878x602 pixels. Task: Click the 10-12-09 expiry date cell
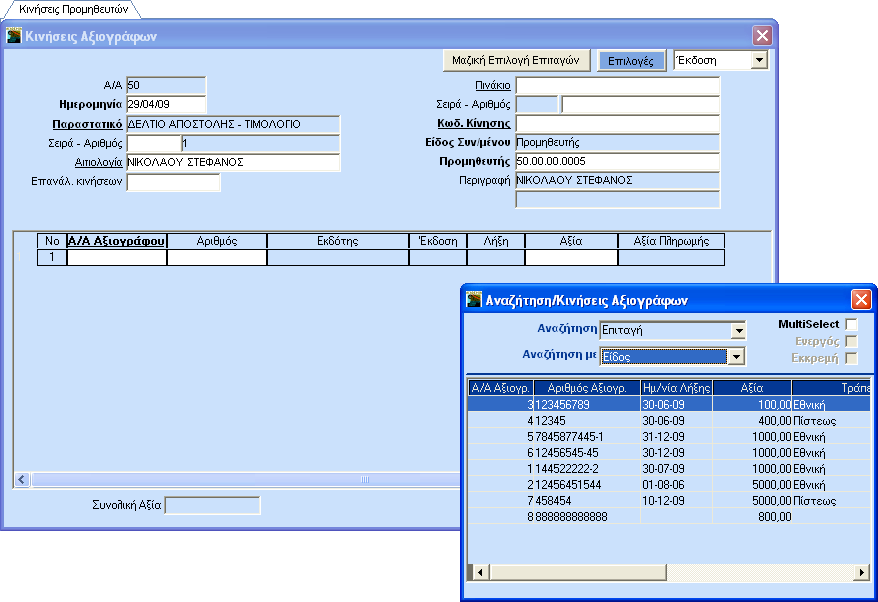[x=676, y=501]
